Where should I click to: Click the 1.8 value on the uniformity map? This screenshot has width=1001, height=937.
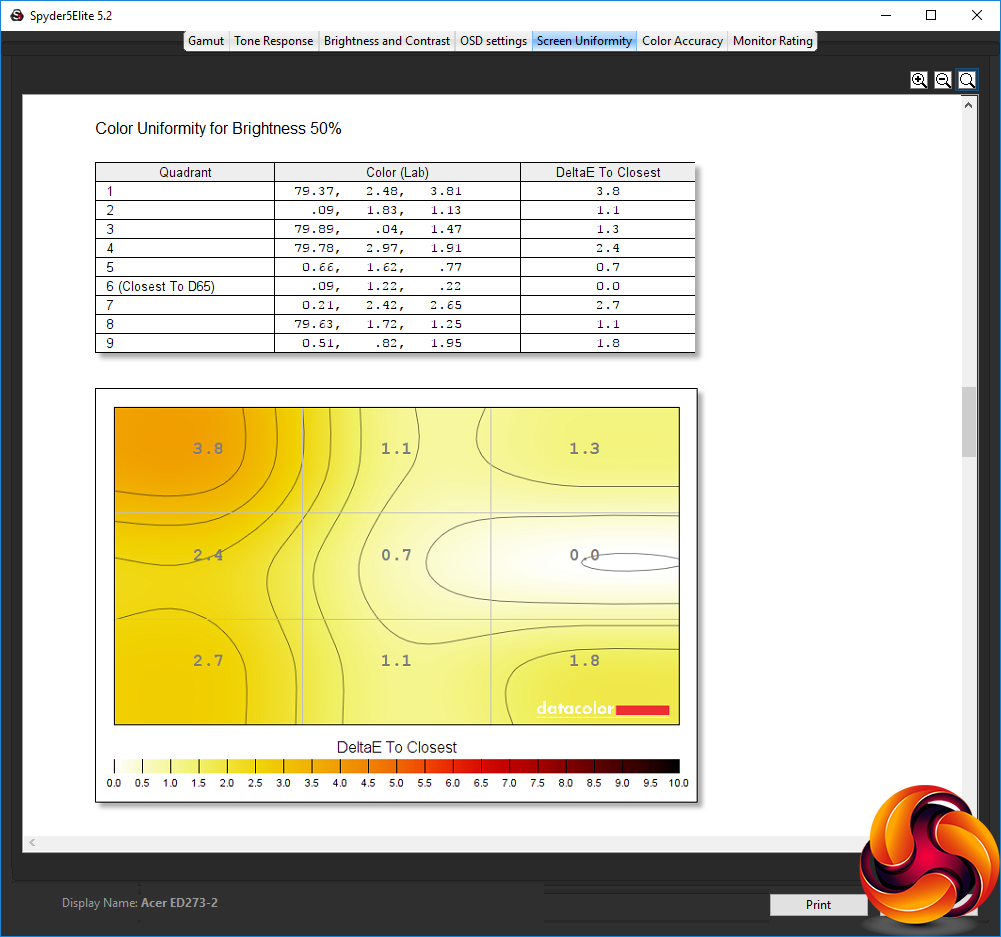(584, 661)
